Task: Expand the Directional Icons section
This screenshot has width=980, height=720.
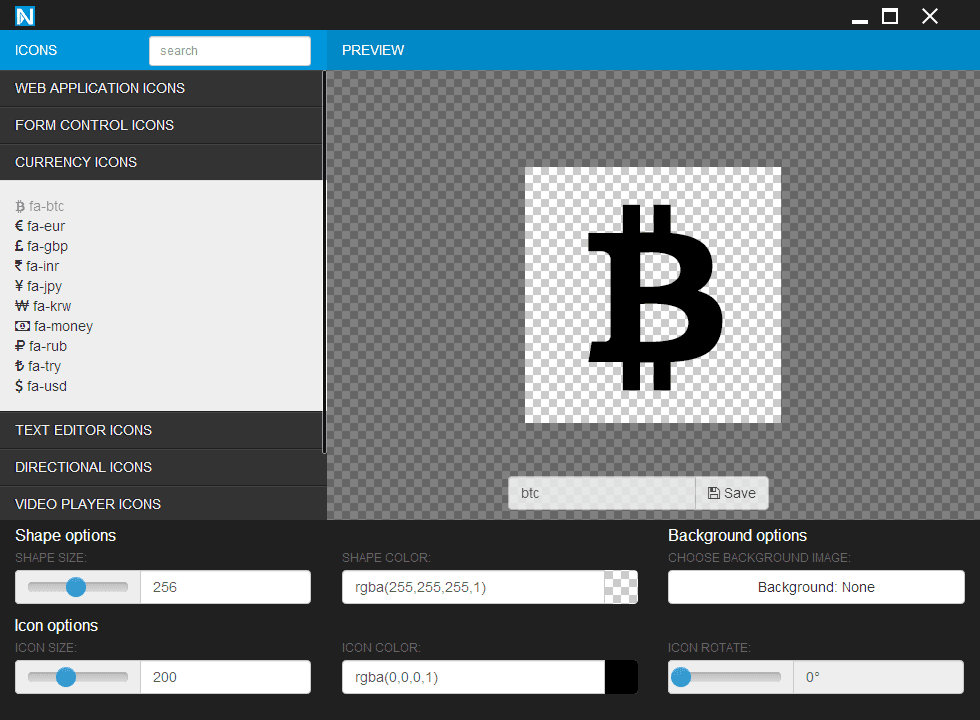Action: (161, 467)
